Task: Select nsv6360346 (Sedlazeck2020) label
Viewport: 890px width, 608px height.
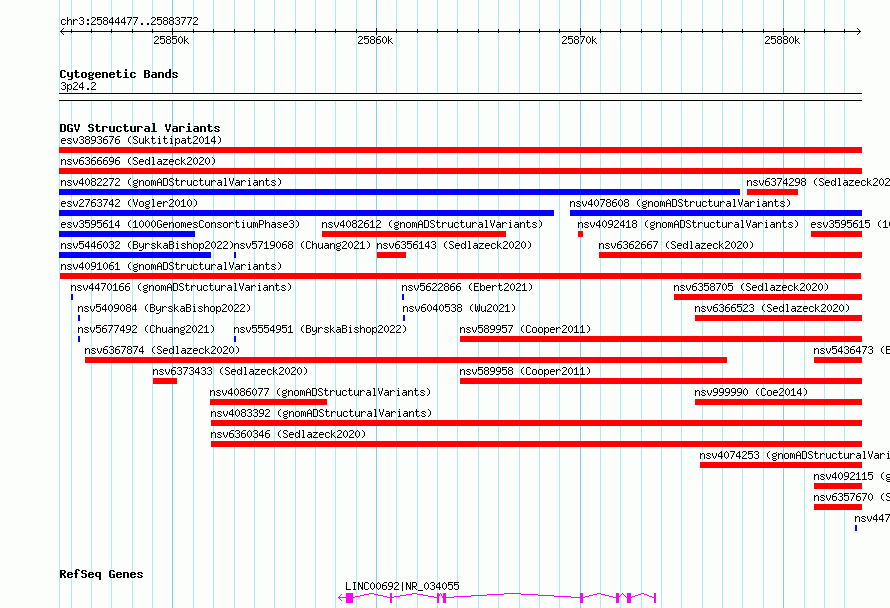Action: pyautogui.click(x=288, y=434)
